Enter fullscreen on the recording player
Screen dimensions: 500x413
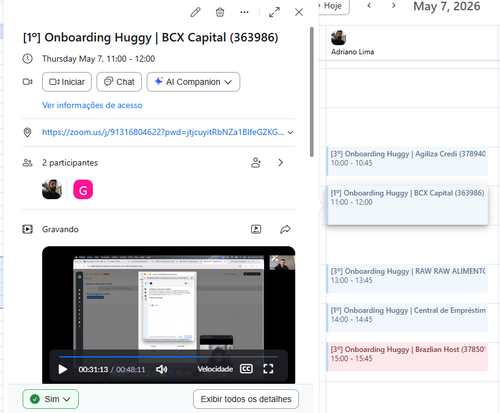(x=268, y=369)
